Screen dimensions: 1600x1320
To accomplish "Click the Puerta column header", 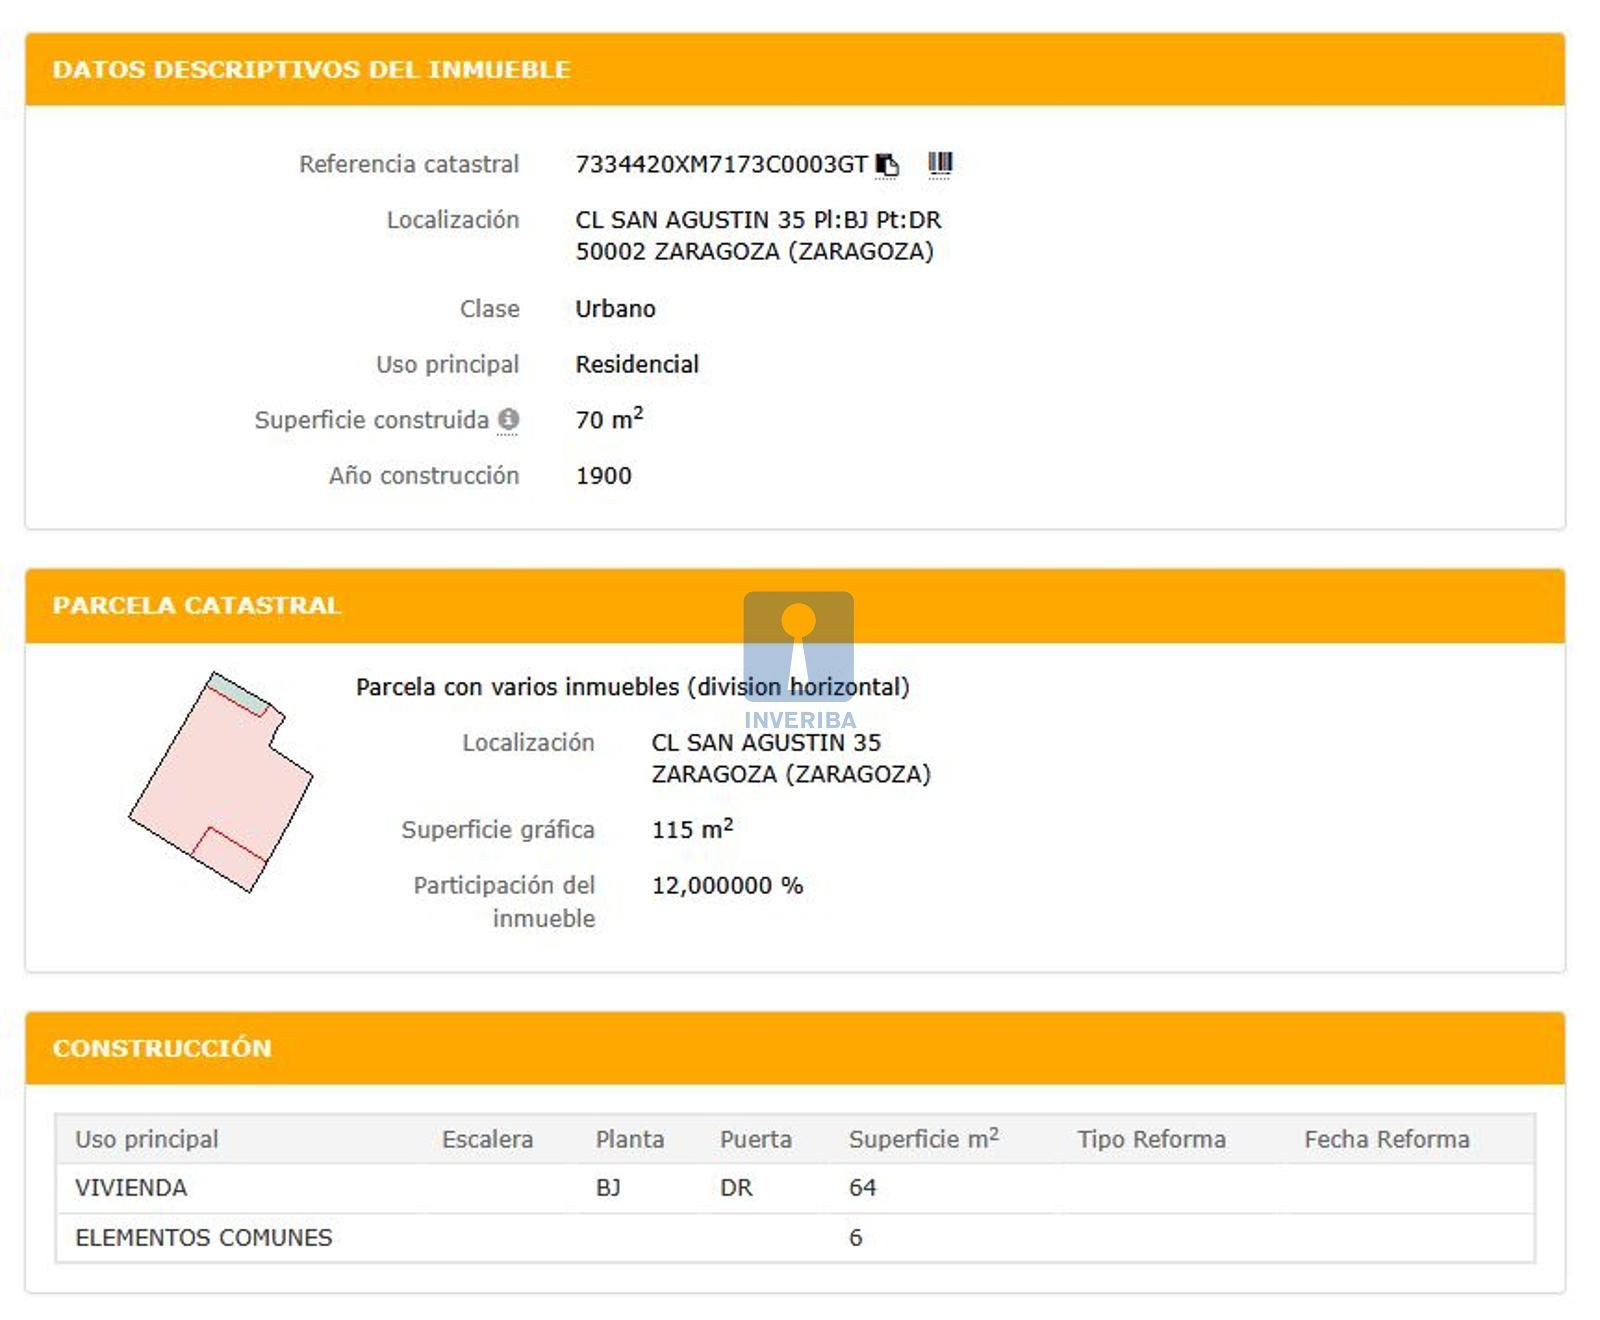I will [755, 1139].
